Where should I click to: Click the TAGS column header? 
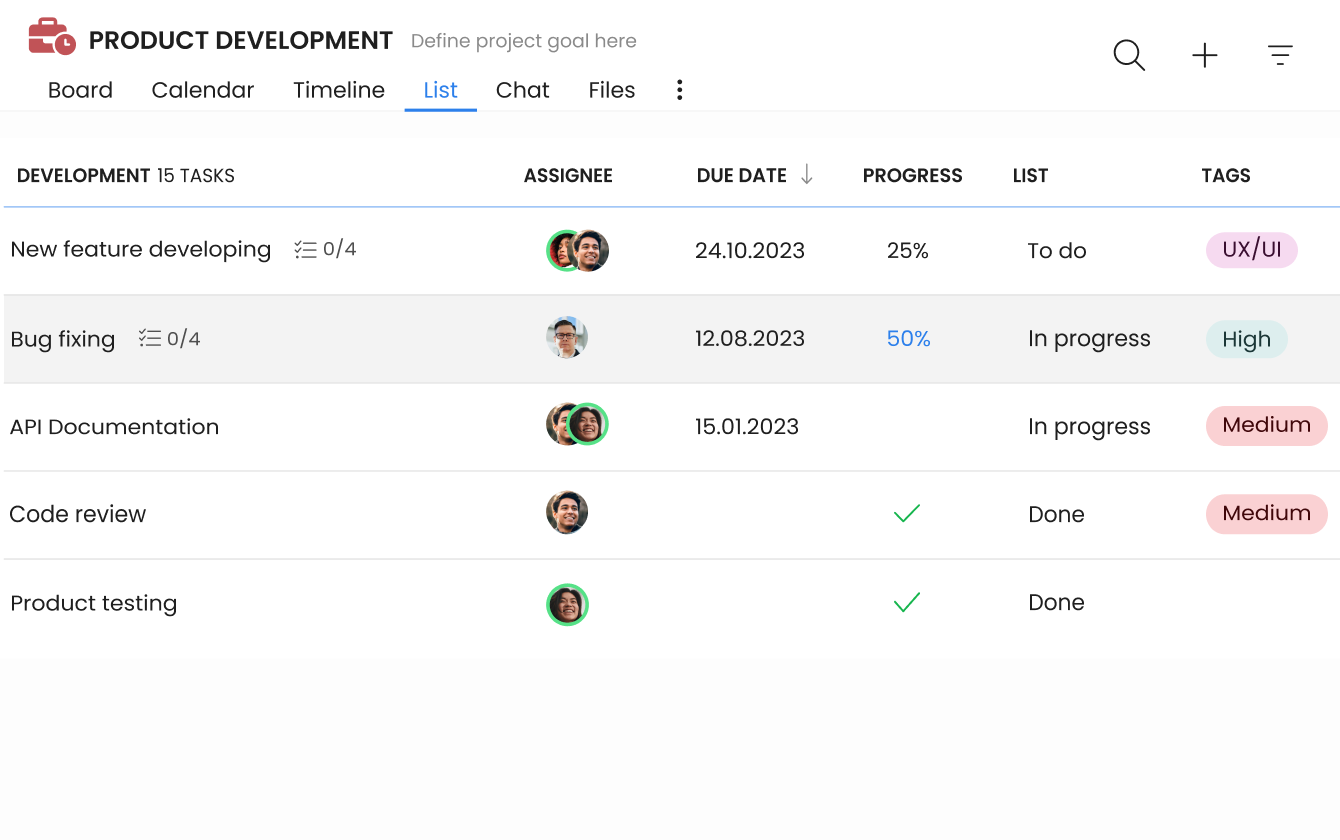pos(1226,176)
